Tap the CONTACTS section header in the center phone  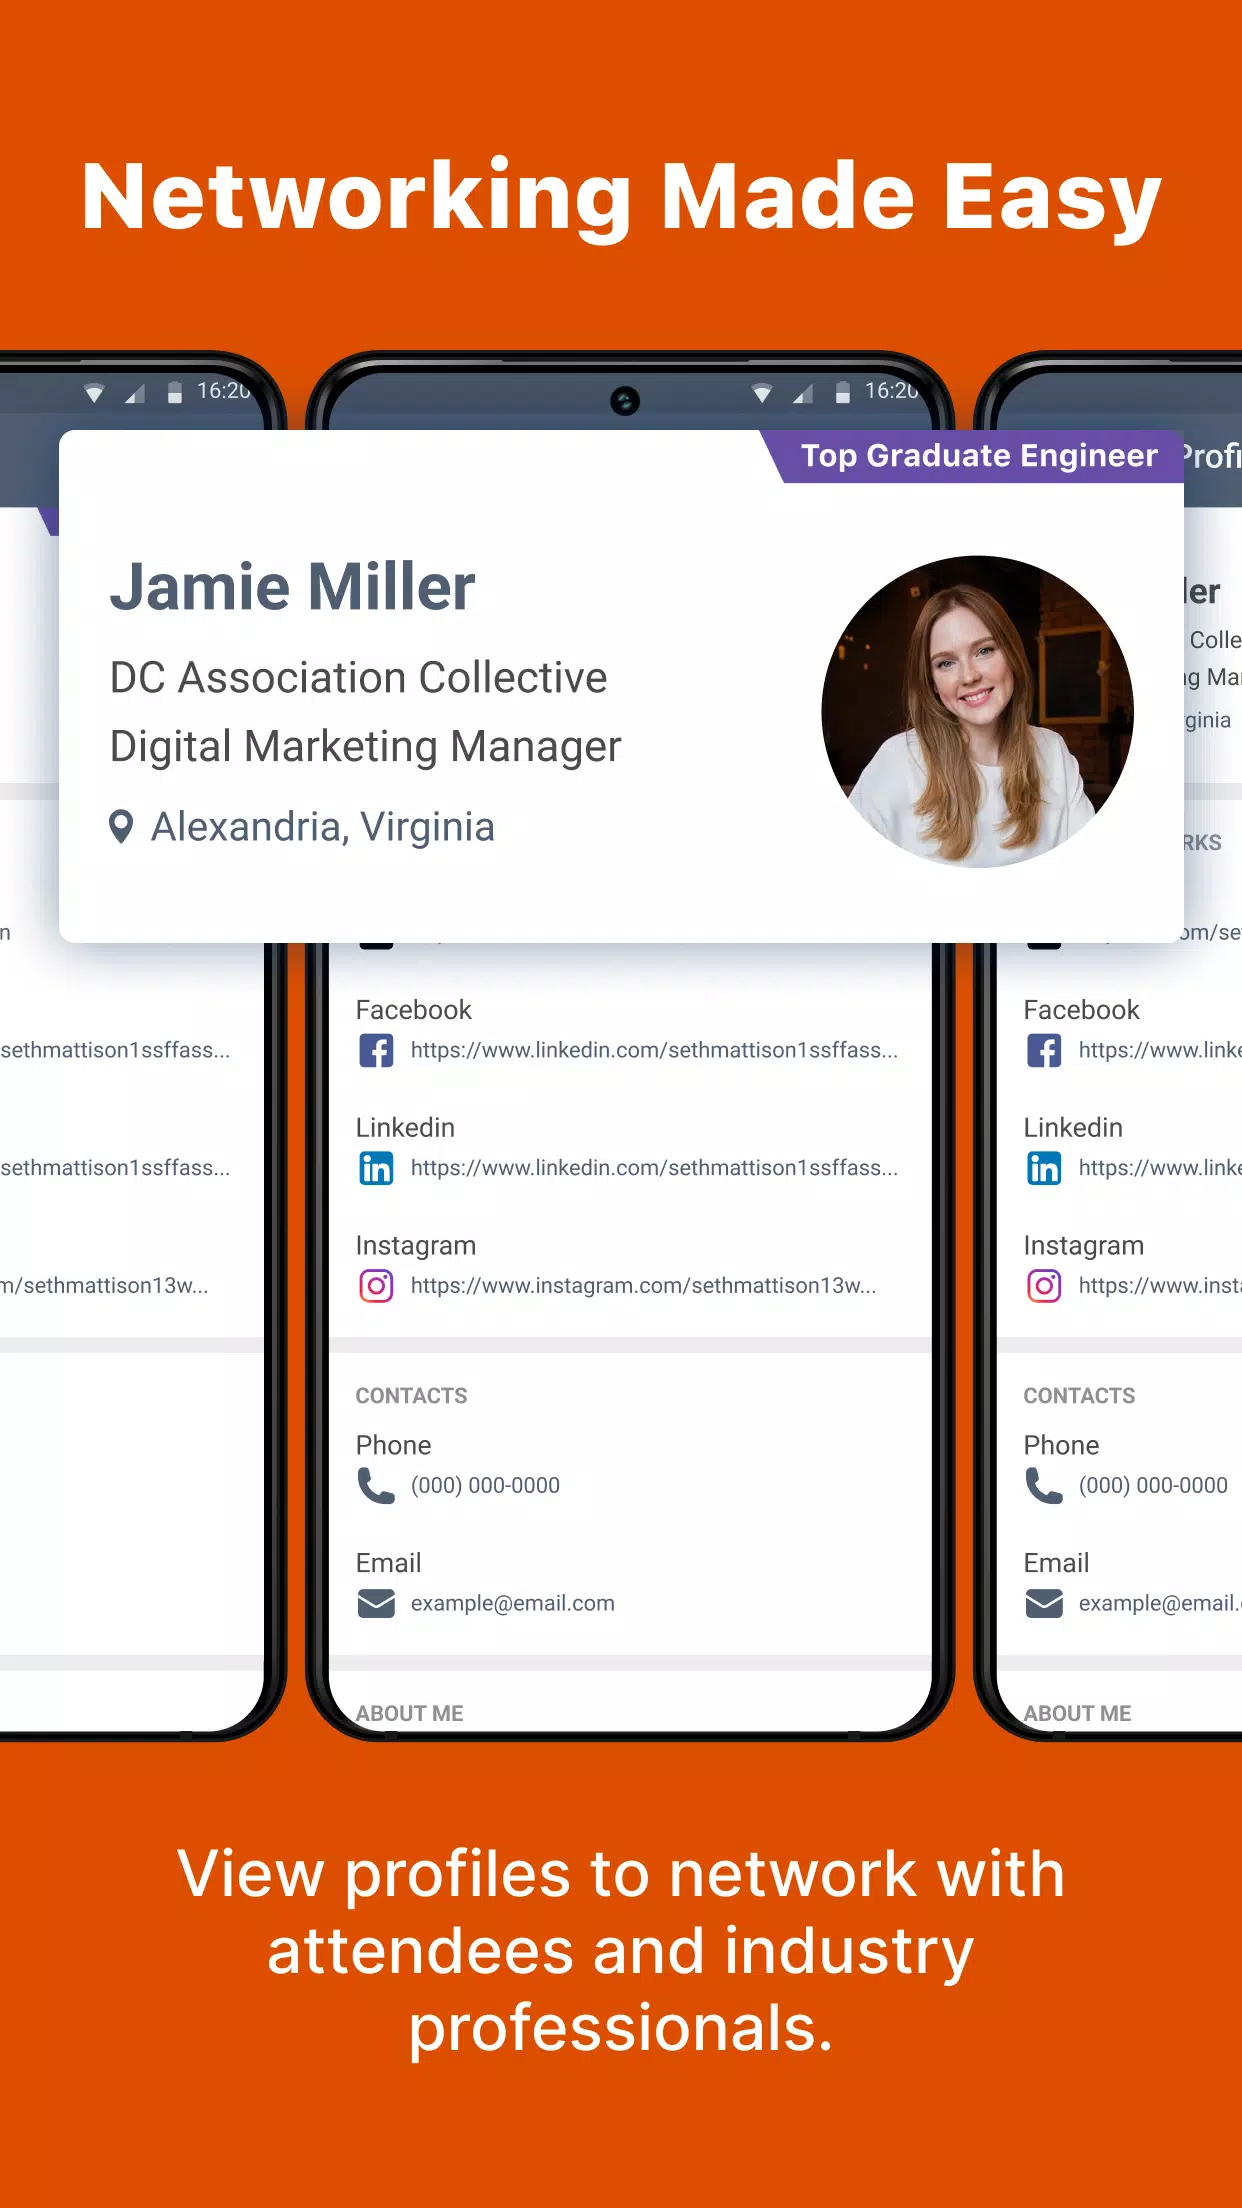(x=411, y=1396)
